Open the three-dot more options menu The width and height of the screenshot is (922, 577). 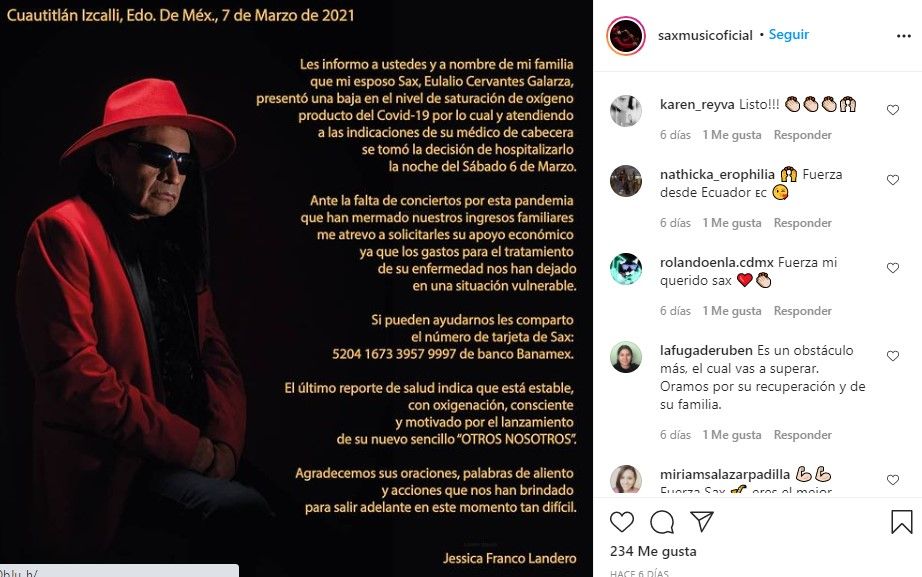point(904,36)
